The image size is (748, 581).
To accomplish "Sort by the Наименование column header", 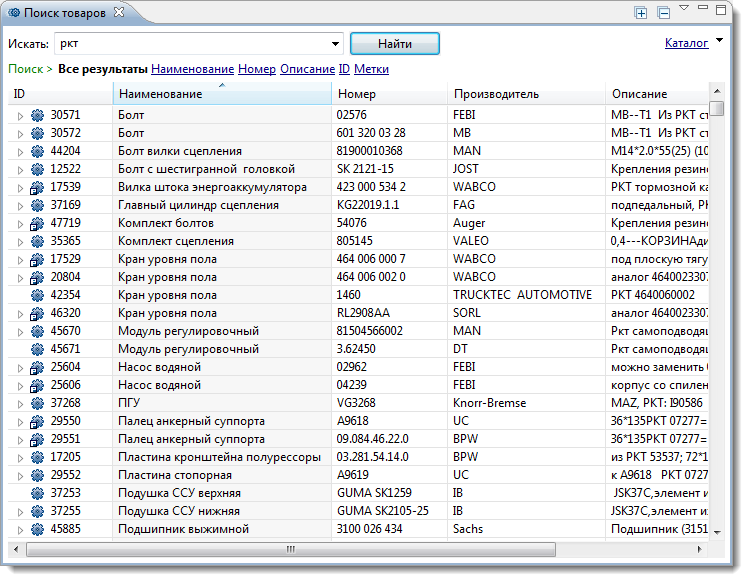I will tap(222, 93).
